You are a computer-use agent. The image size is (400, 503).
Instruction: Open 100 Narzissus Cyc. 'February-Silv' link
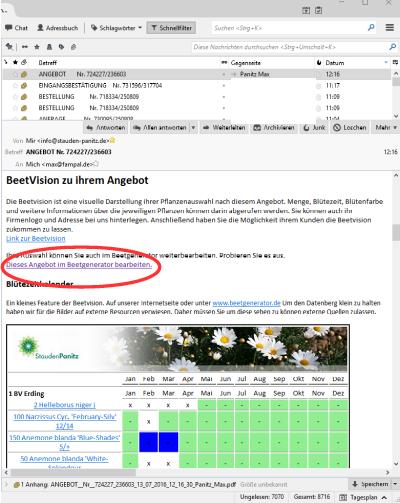pyautogui.click(x=65, y=421)
